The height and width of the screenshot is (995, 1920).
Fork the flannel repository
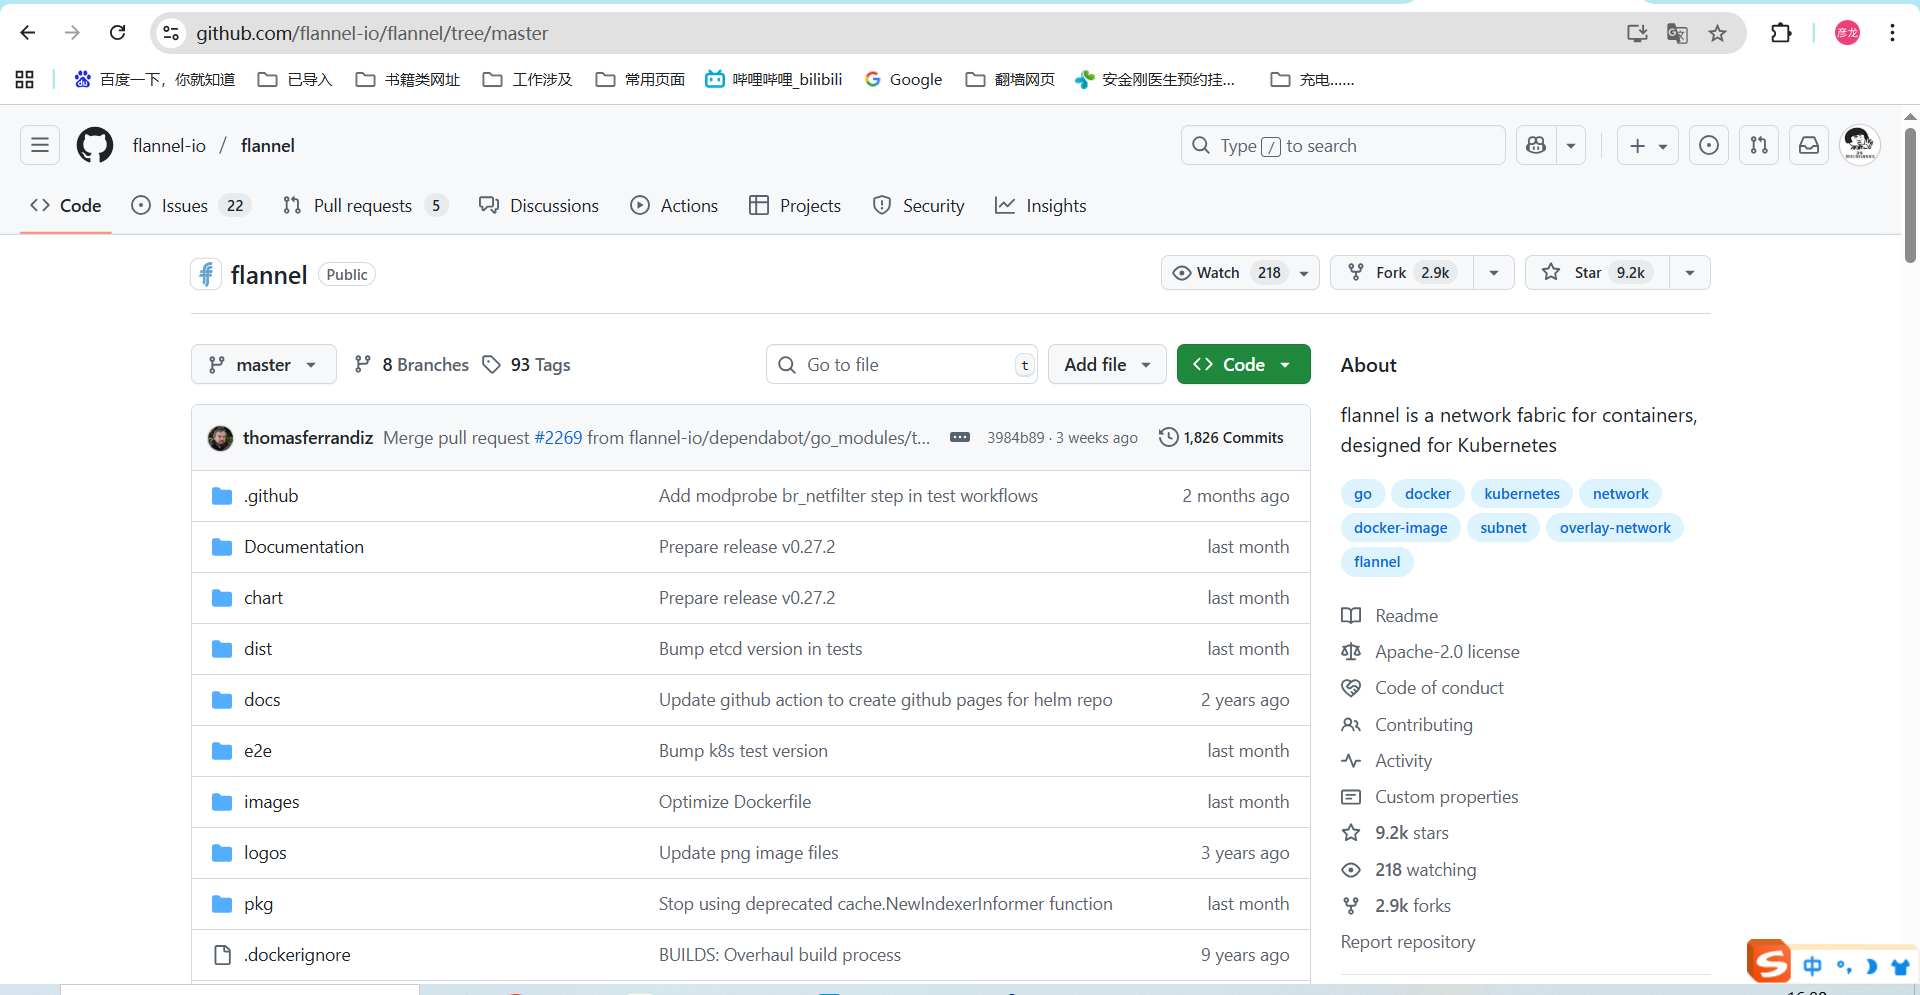point(1401,273)
